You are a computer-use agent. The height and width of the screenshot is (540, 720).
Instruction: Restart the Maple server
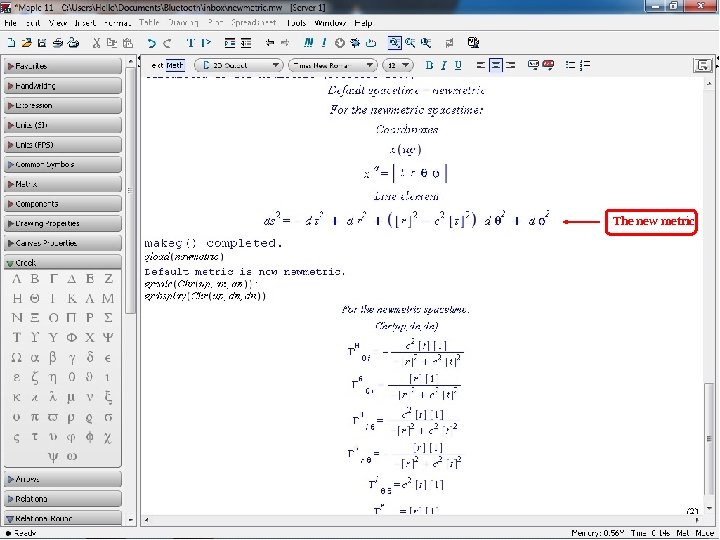tap(371, 43)
